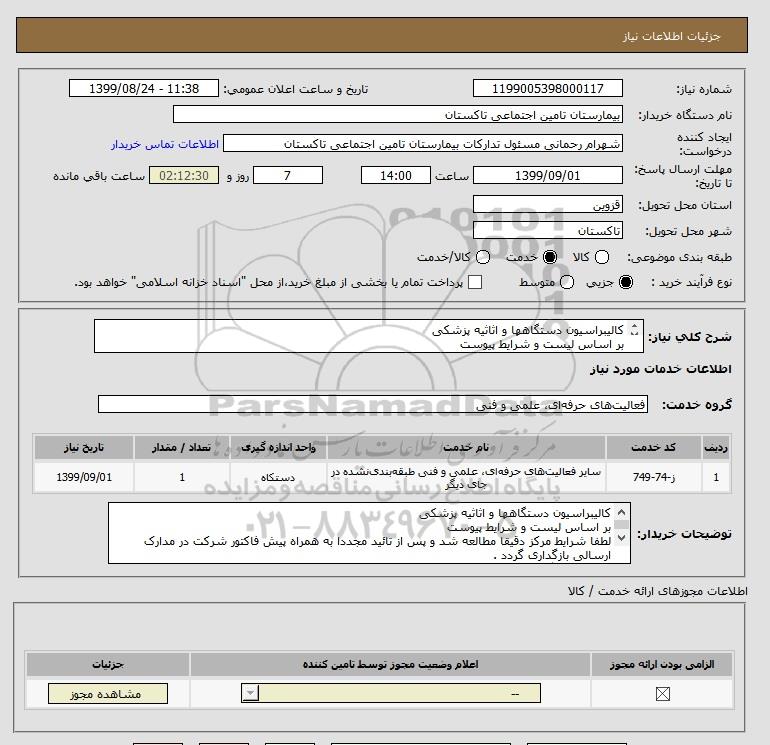770x745 pixels.
Task: Click the اطلاعات خدمات مورد نیاز heading
Action: pyautogui.click(x=660, y=369)
